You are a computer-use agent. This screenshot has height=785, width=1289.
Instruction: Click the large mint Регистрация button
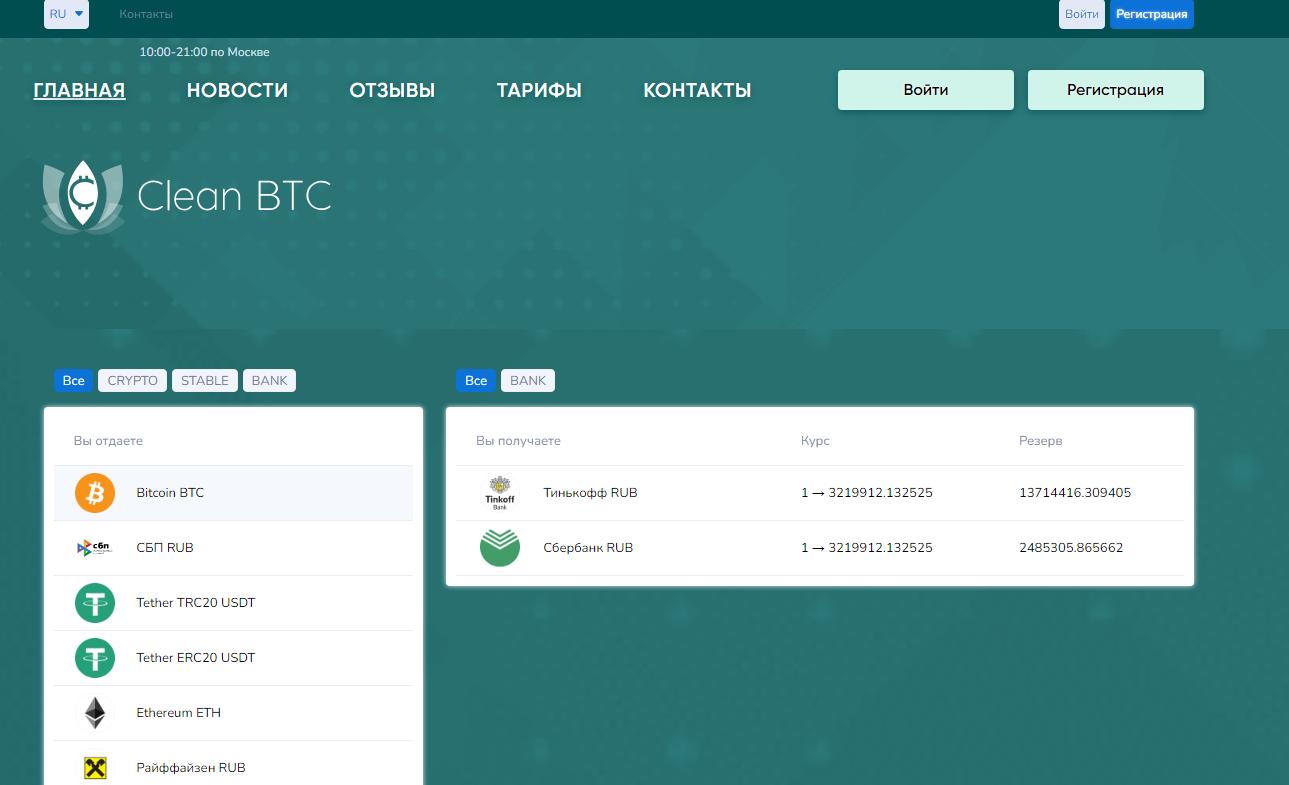(1116, 90)
